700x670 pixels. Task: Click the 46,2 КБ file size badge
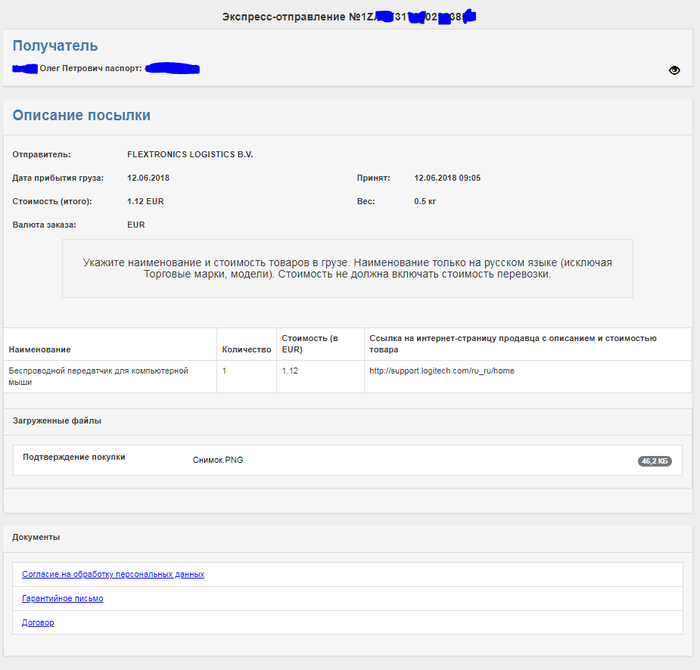655,461
